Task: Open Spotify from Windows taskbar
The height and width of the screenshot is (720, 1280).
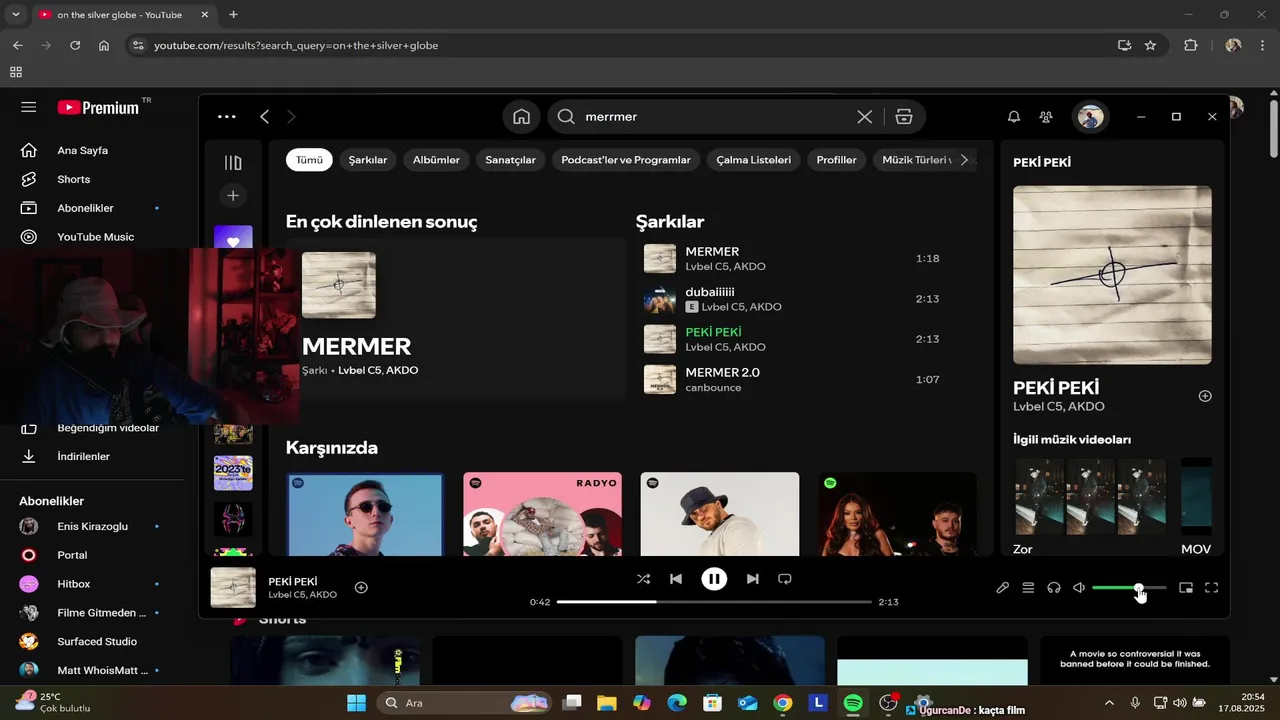Action: coord(853,703)
